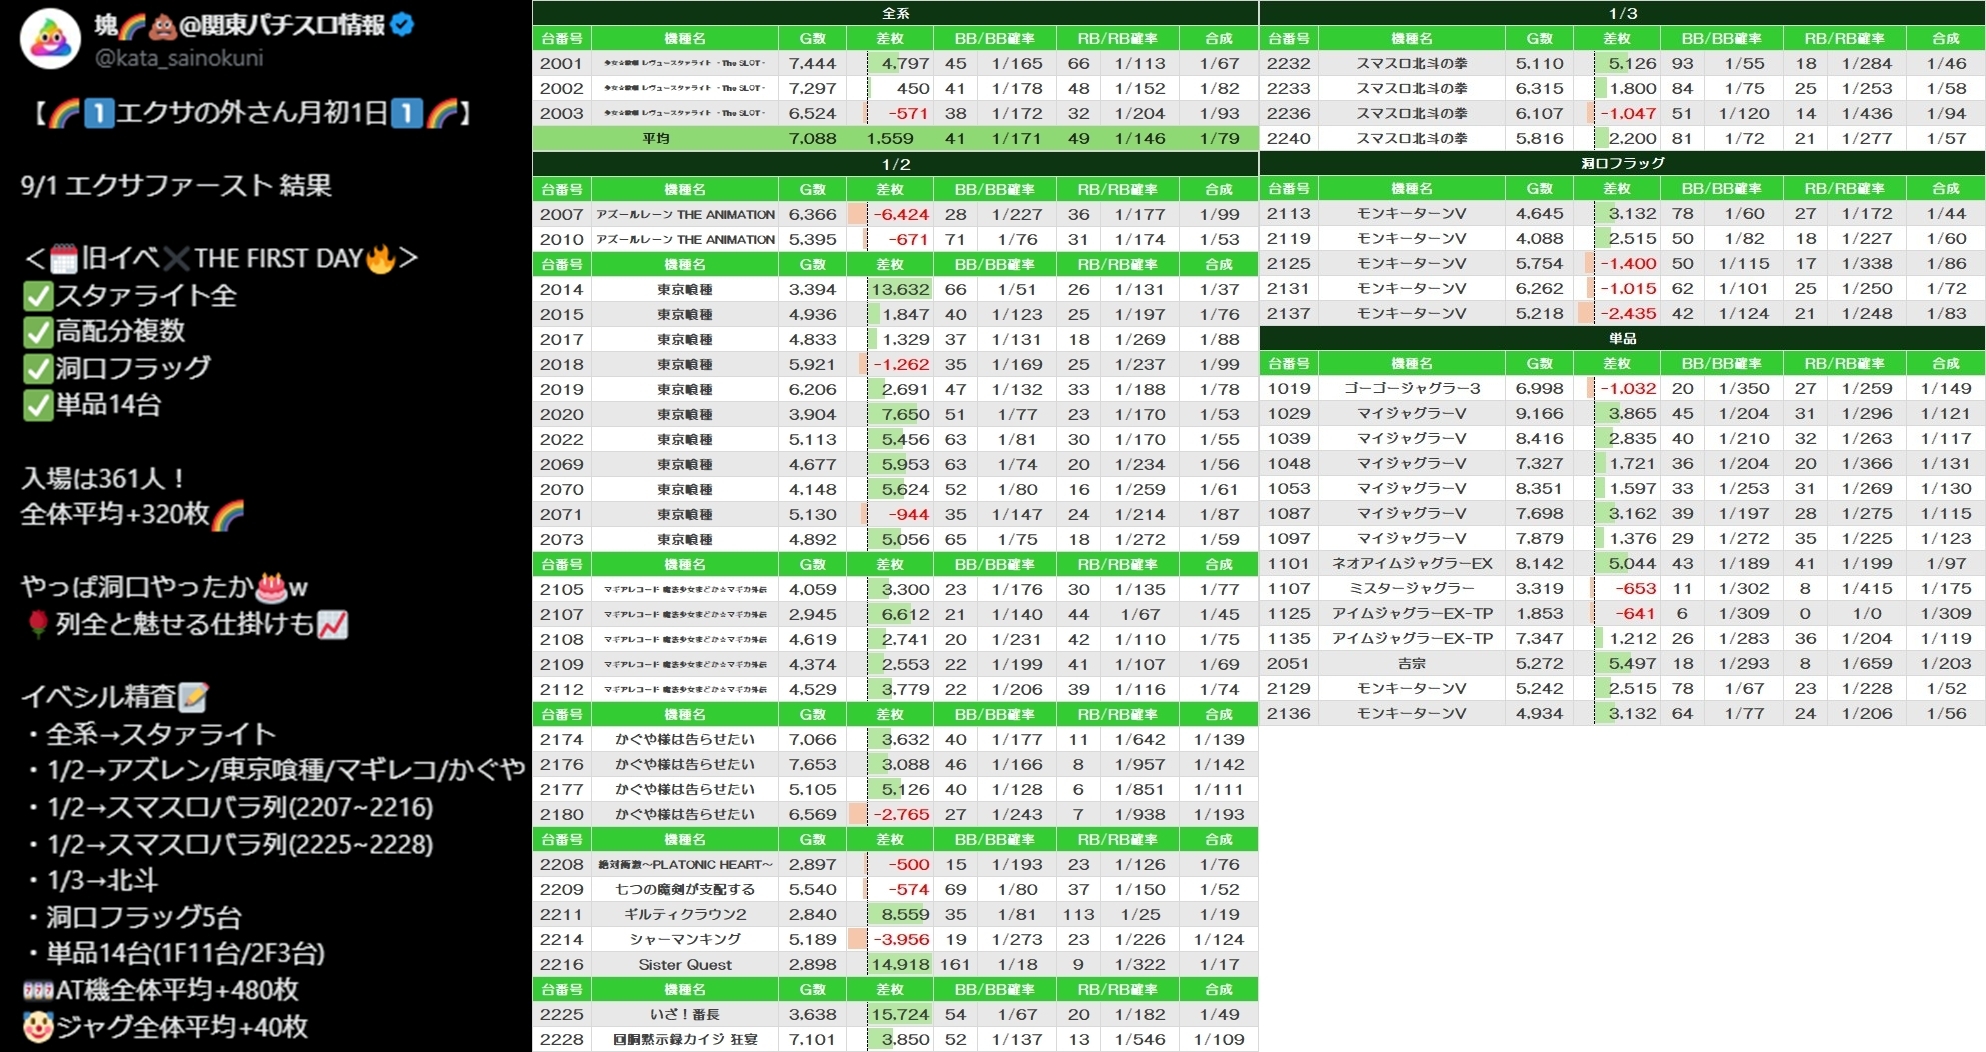
Task: Click the -2.765 difference value
Action: tap(901, 814)
